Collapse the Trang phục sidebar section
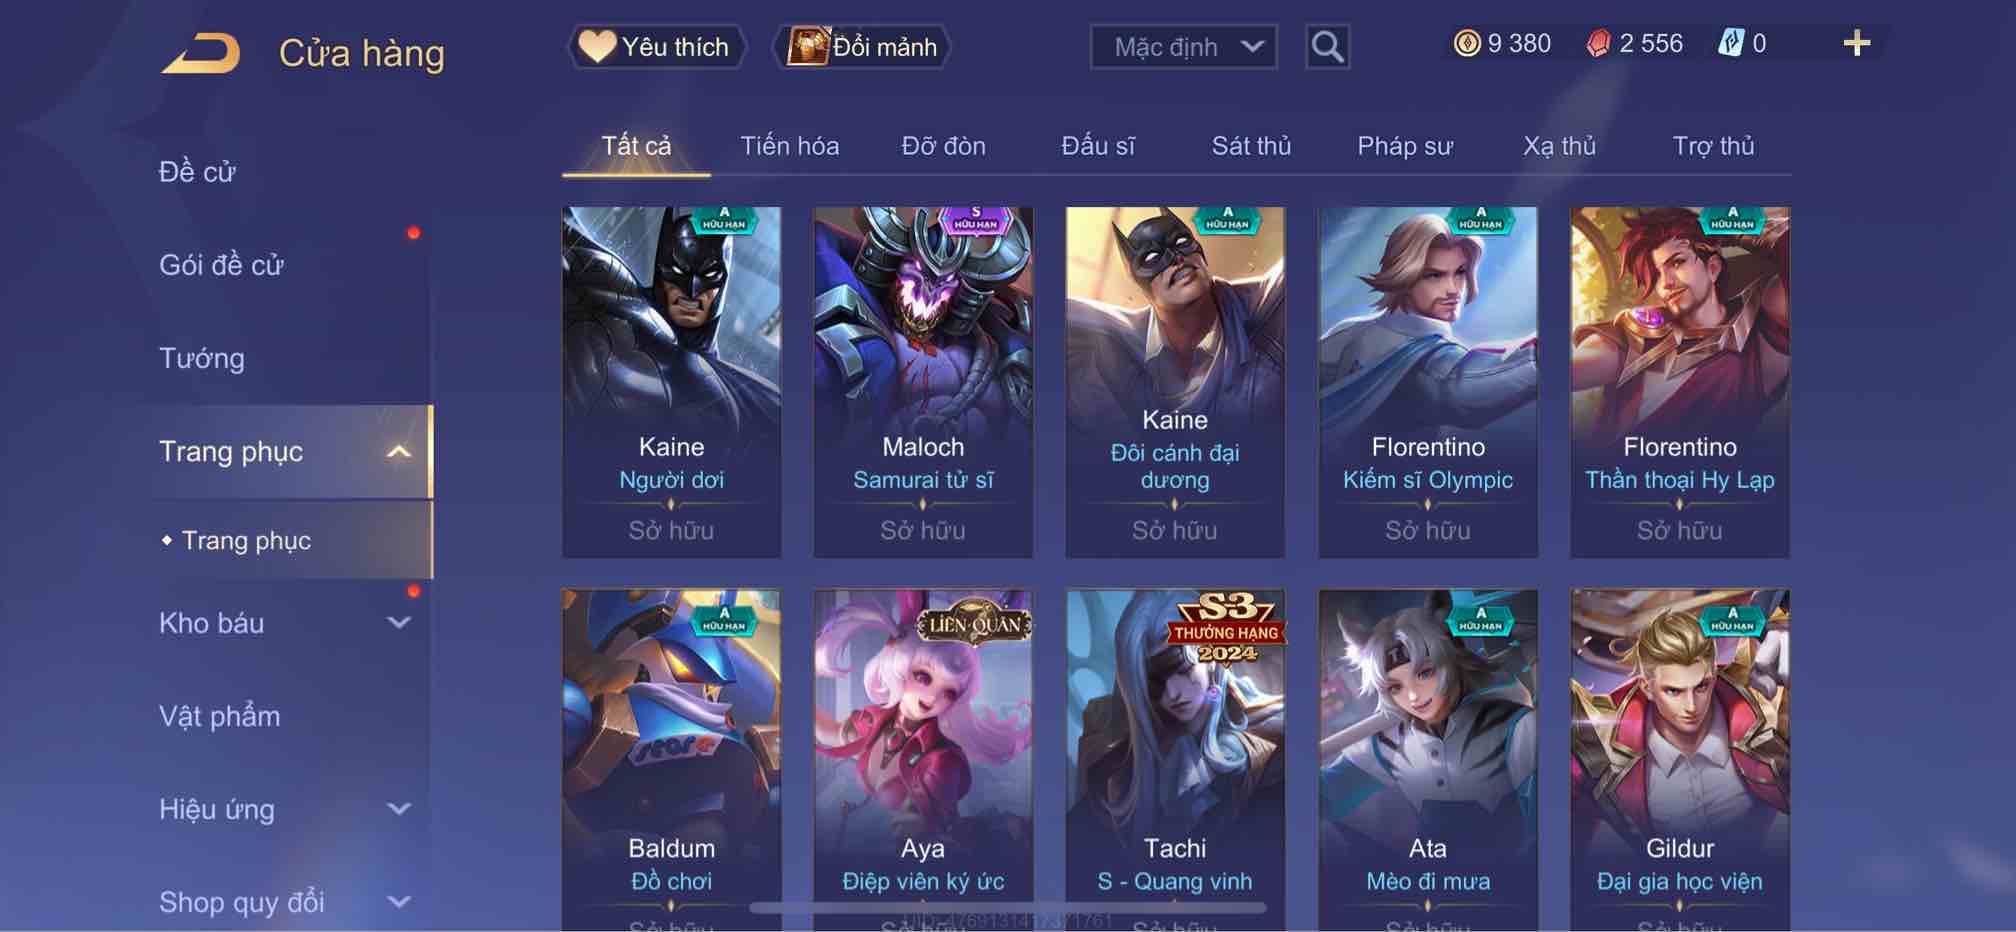The height and width of the screenshot is (932, 2016). [398, 452]
